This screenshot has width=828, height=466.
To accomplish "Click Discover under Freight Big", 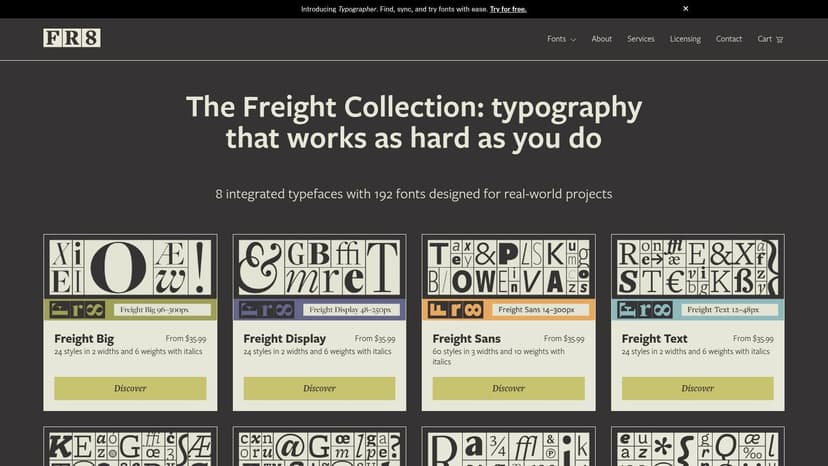I will click(x=130, y=388).
